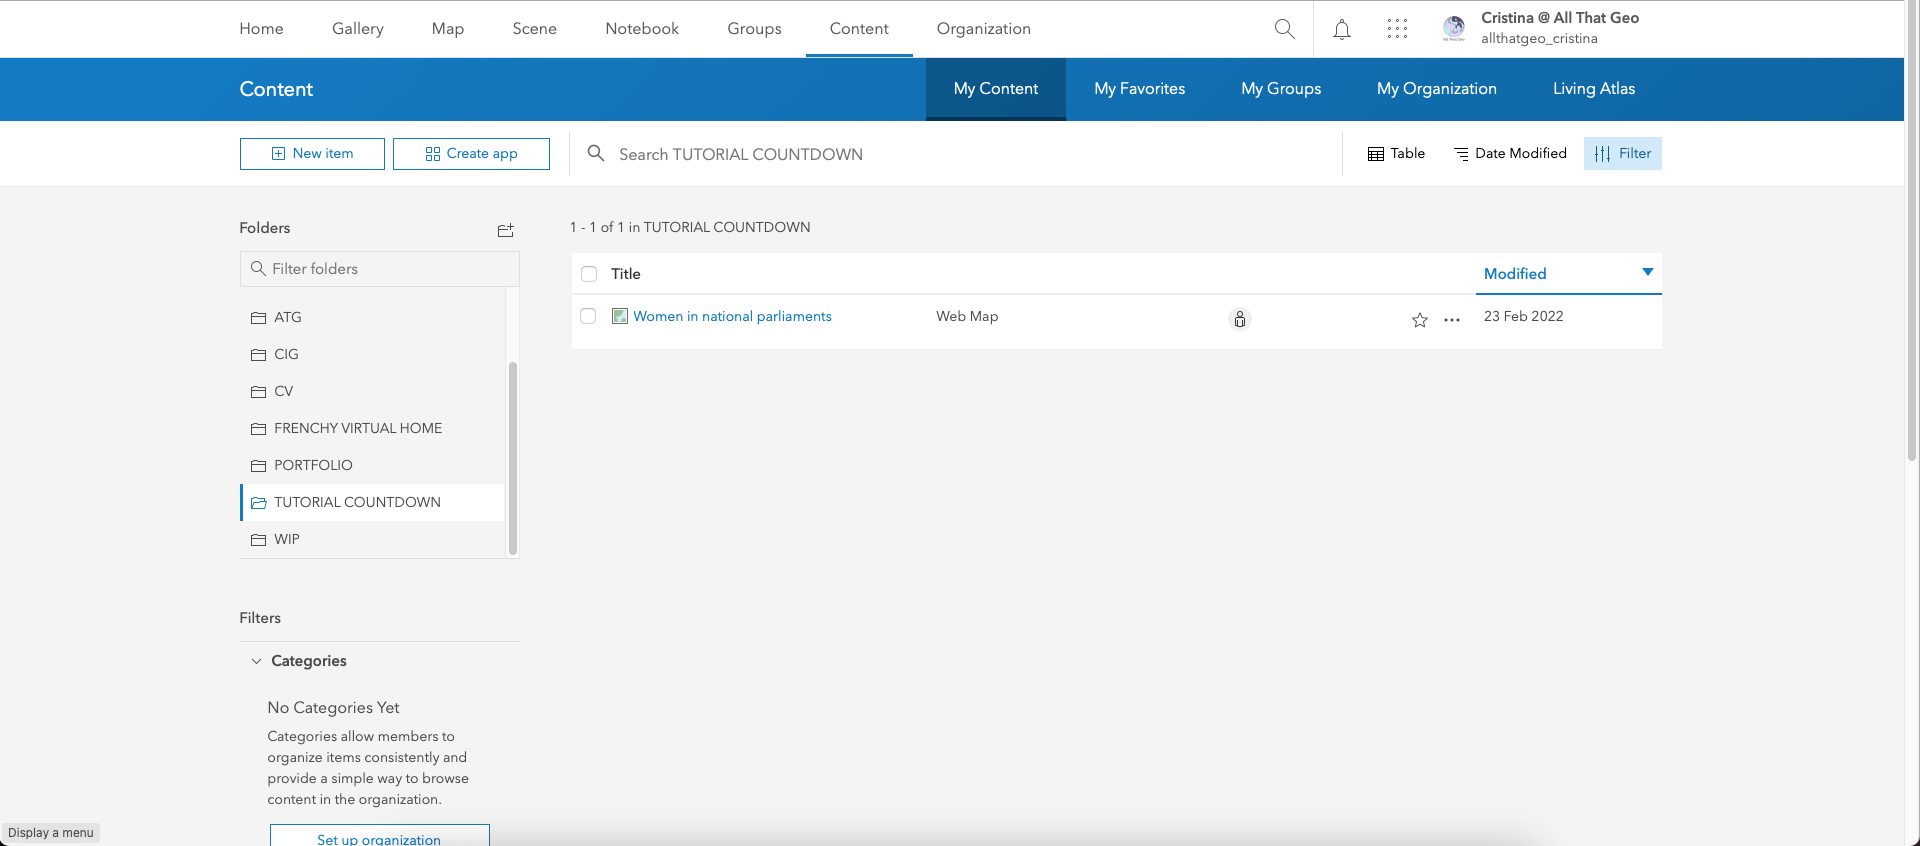Click the sharing lock icon on Women in national parliaments
The image size is (1920, 846).
(1240, 319)
